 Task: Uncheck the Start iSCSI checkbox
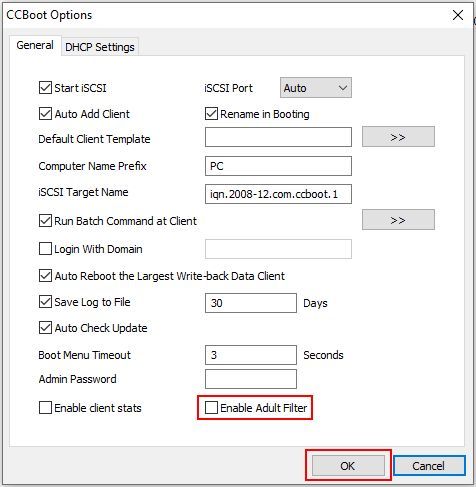click(x=45, y=88)
